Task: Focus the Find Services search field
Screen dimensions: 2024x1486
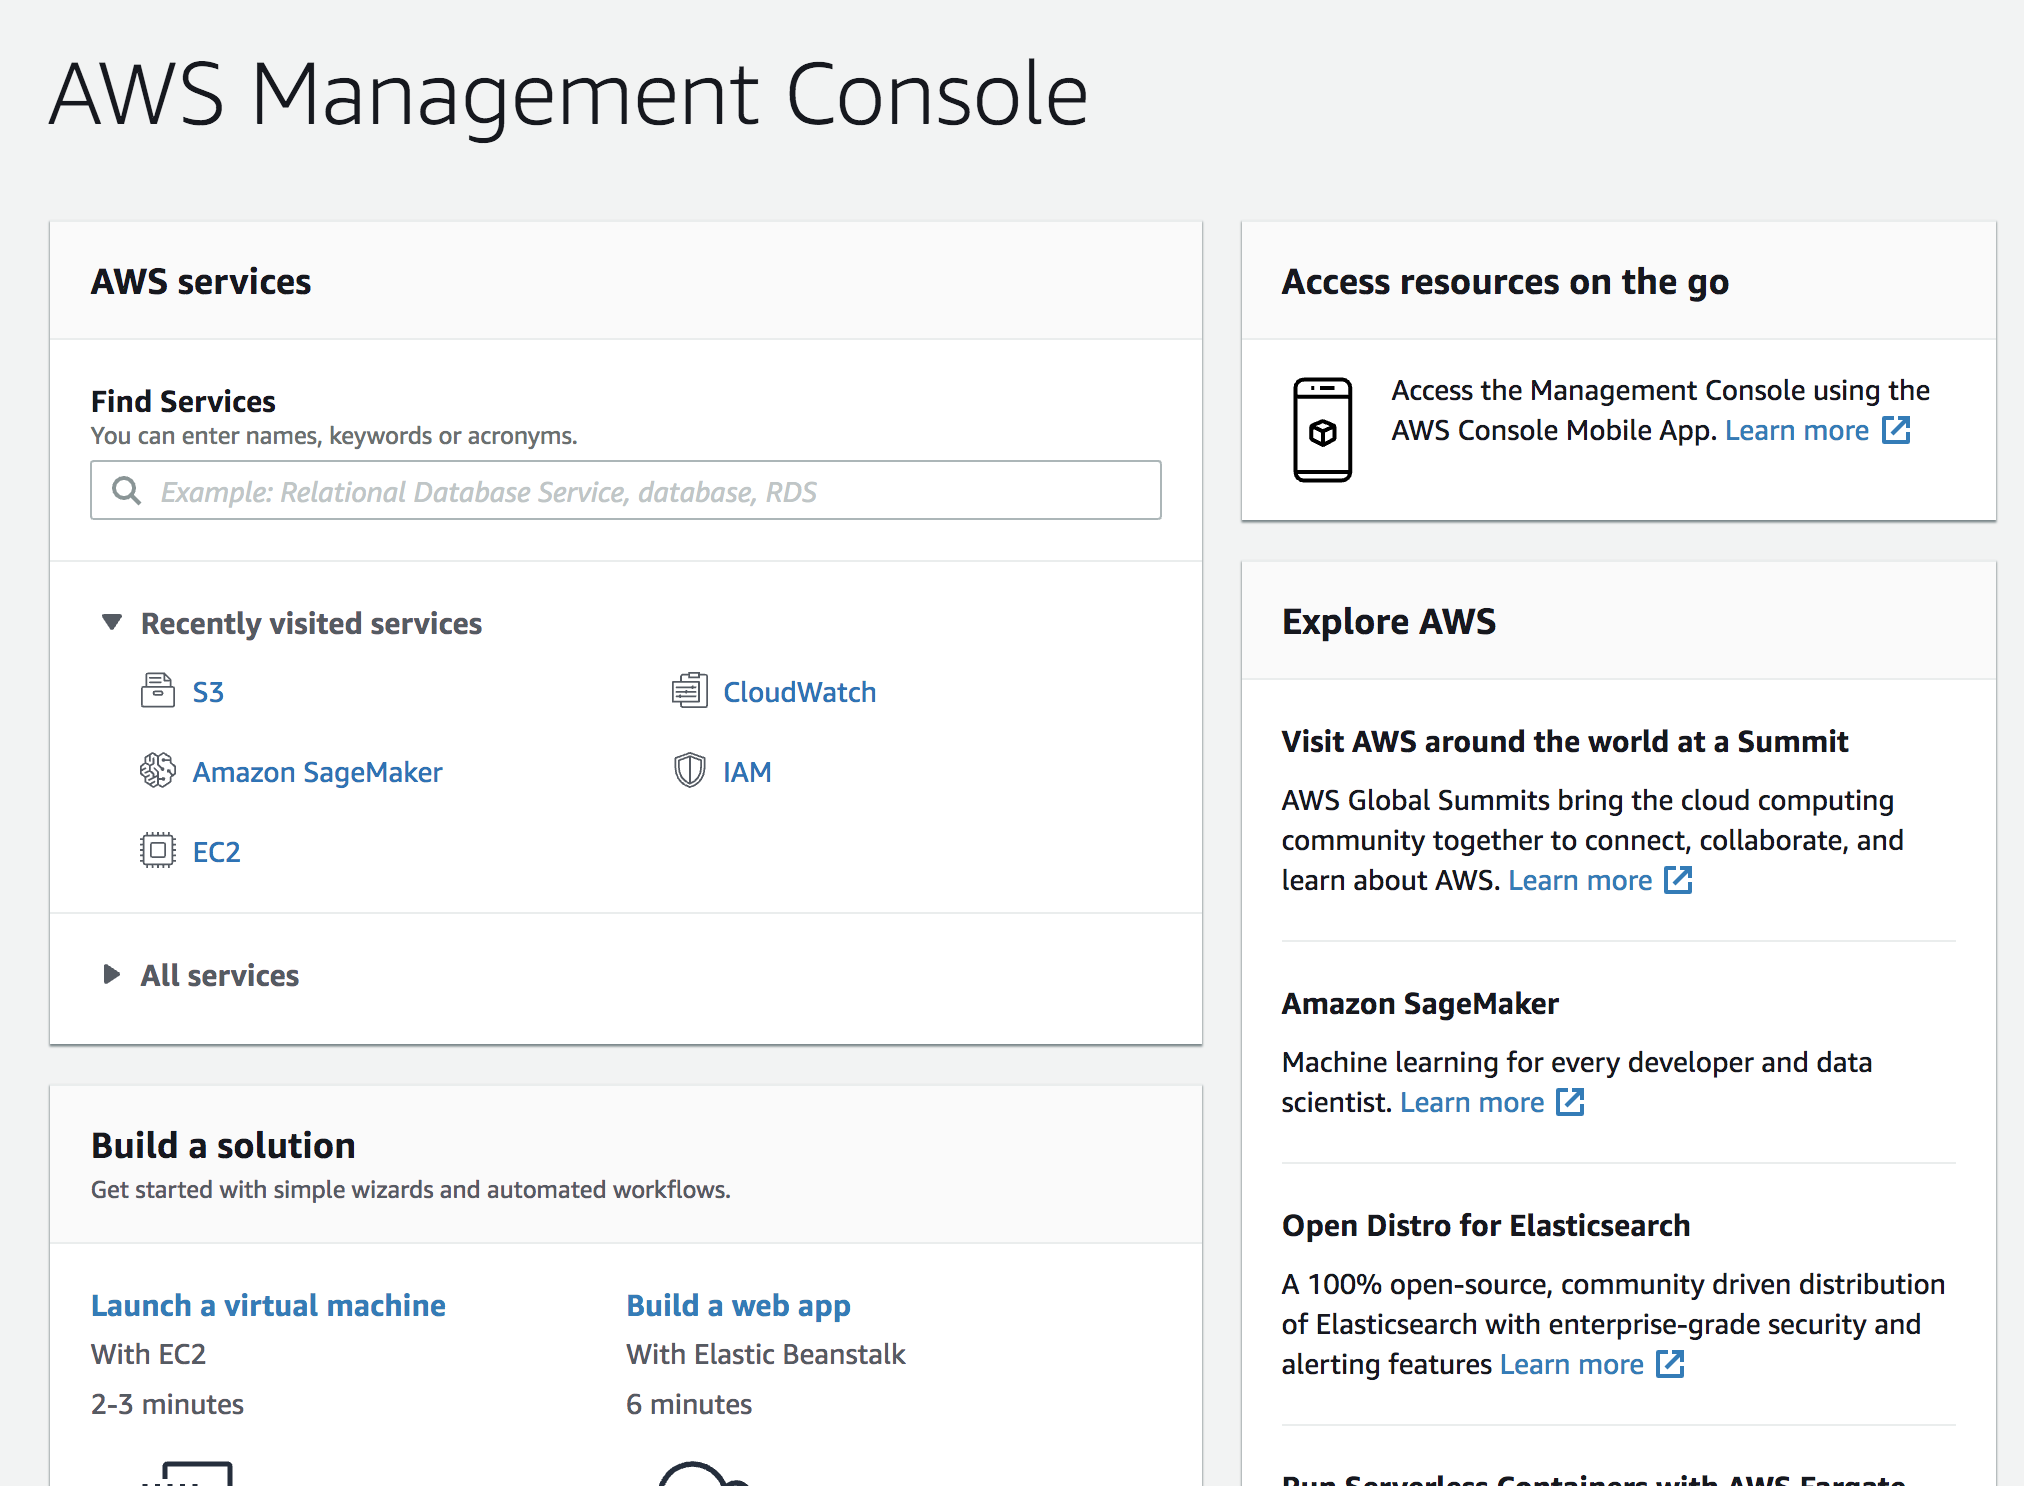Action: [640, 491]
